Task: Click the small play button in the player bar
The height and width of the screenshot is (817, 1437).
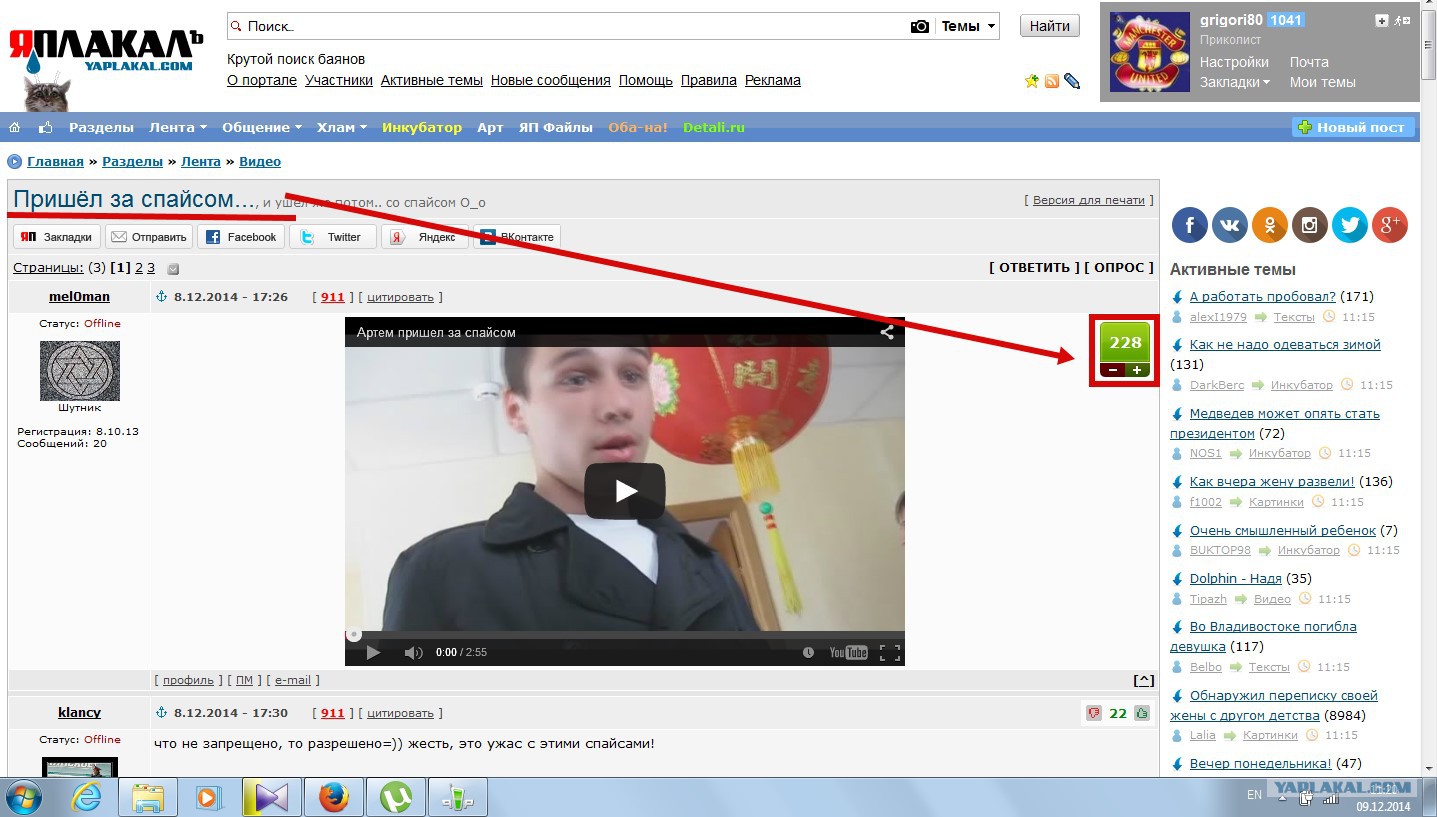Action: (373, 653)
